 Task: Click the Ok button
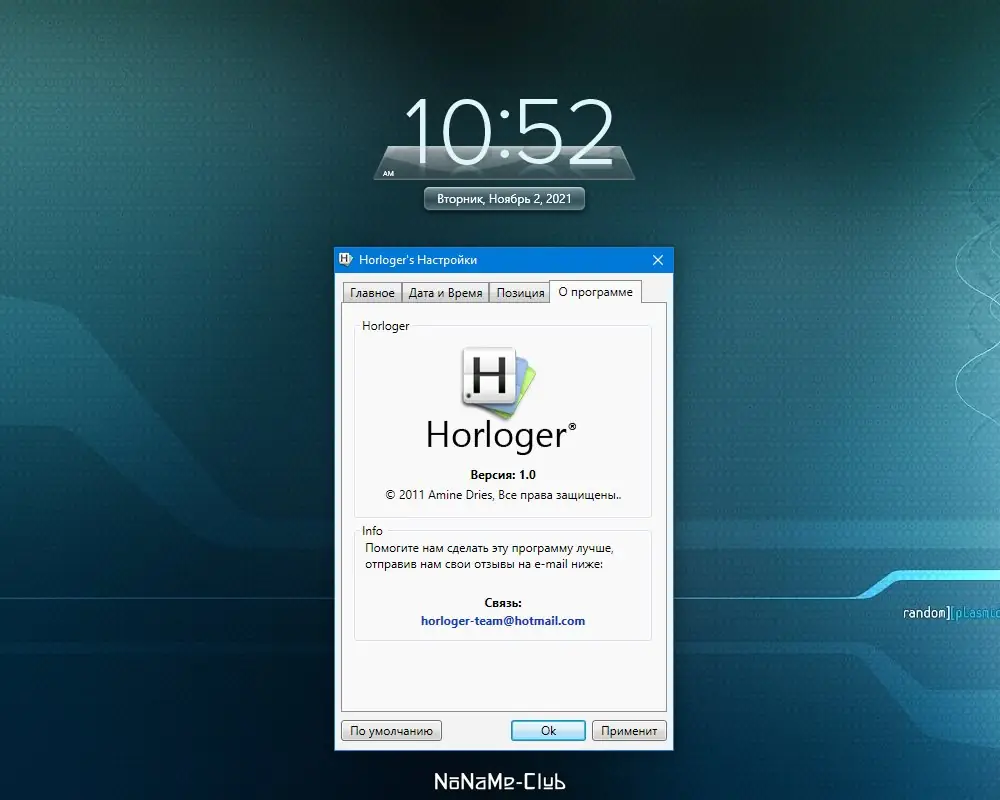click(x=548, y=730)
